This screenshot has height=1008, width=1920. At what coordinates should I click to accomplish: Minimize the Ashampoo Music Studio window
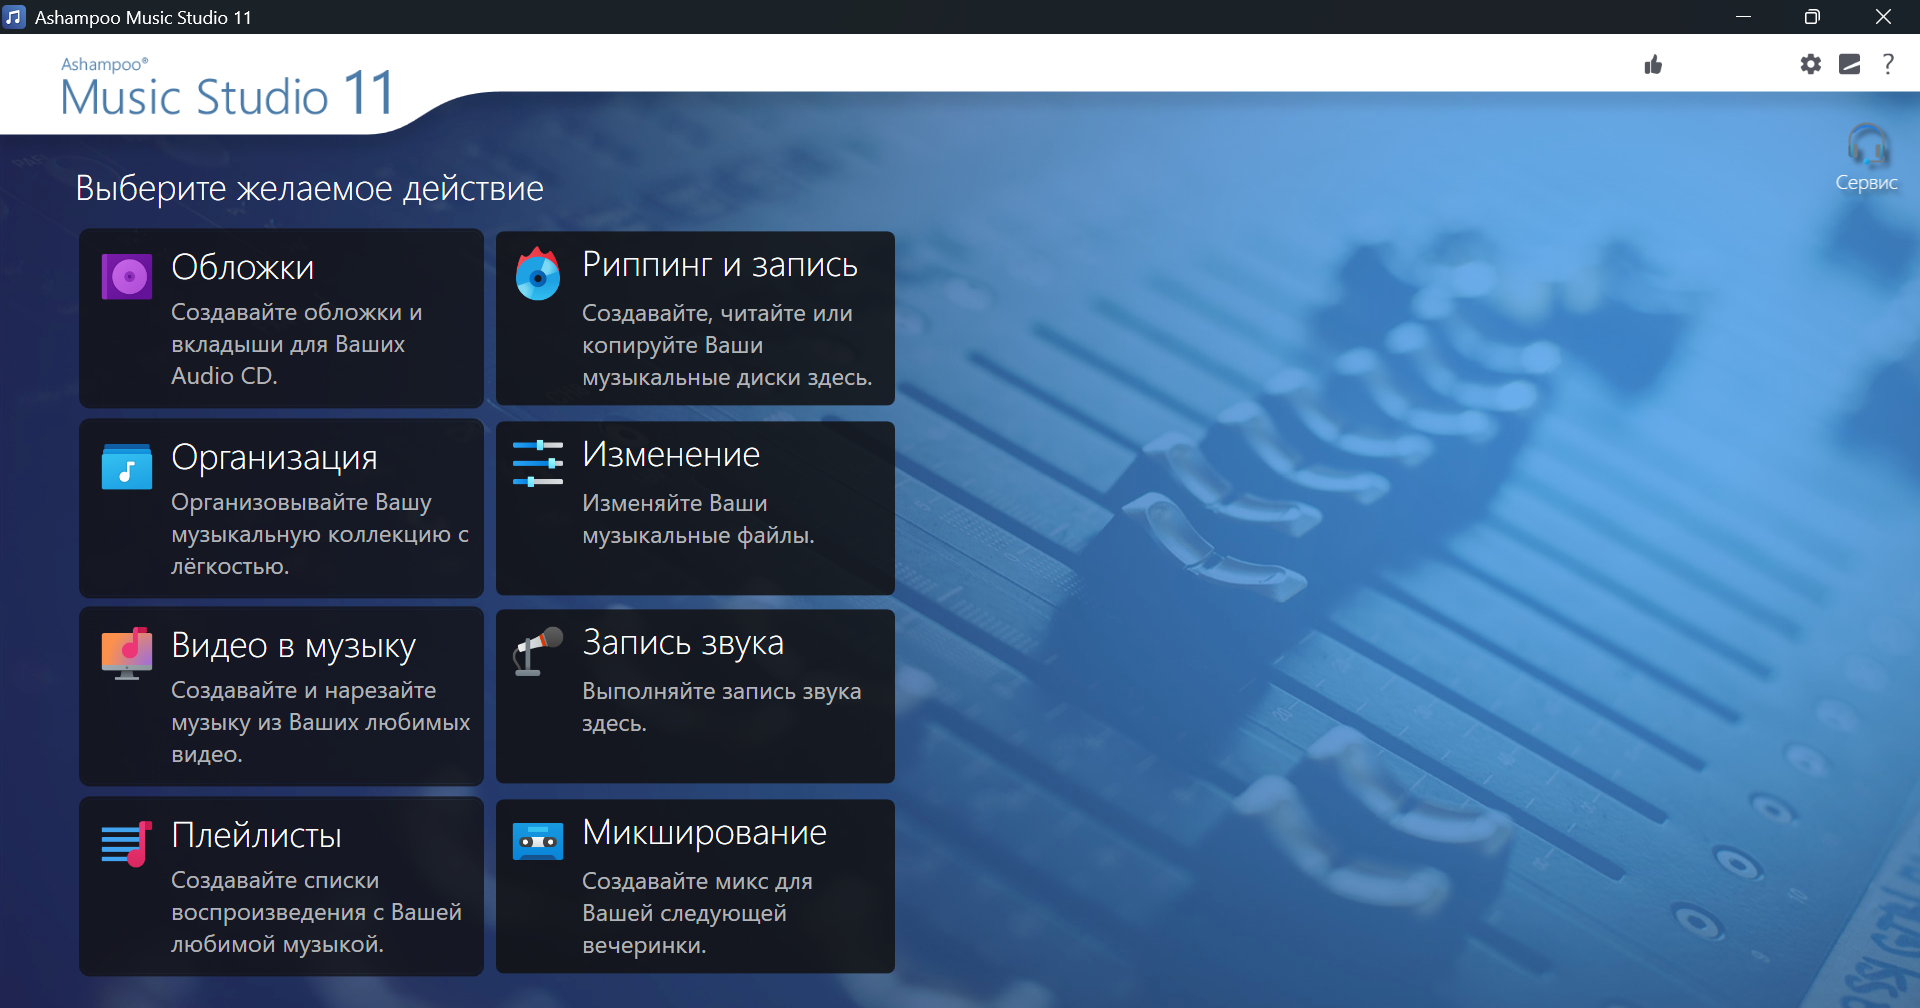[1743, 17]
